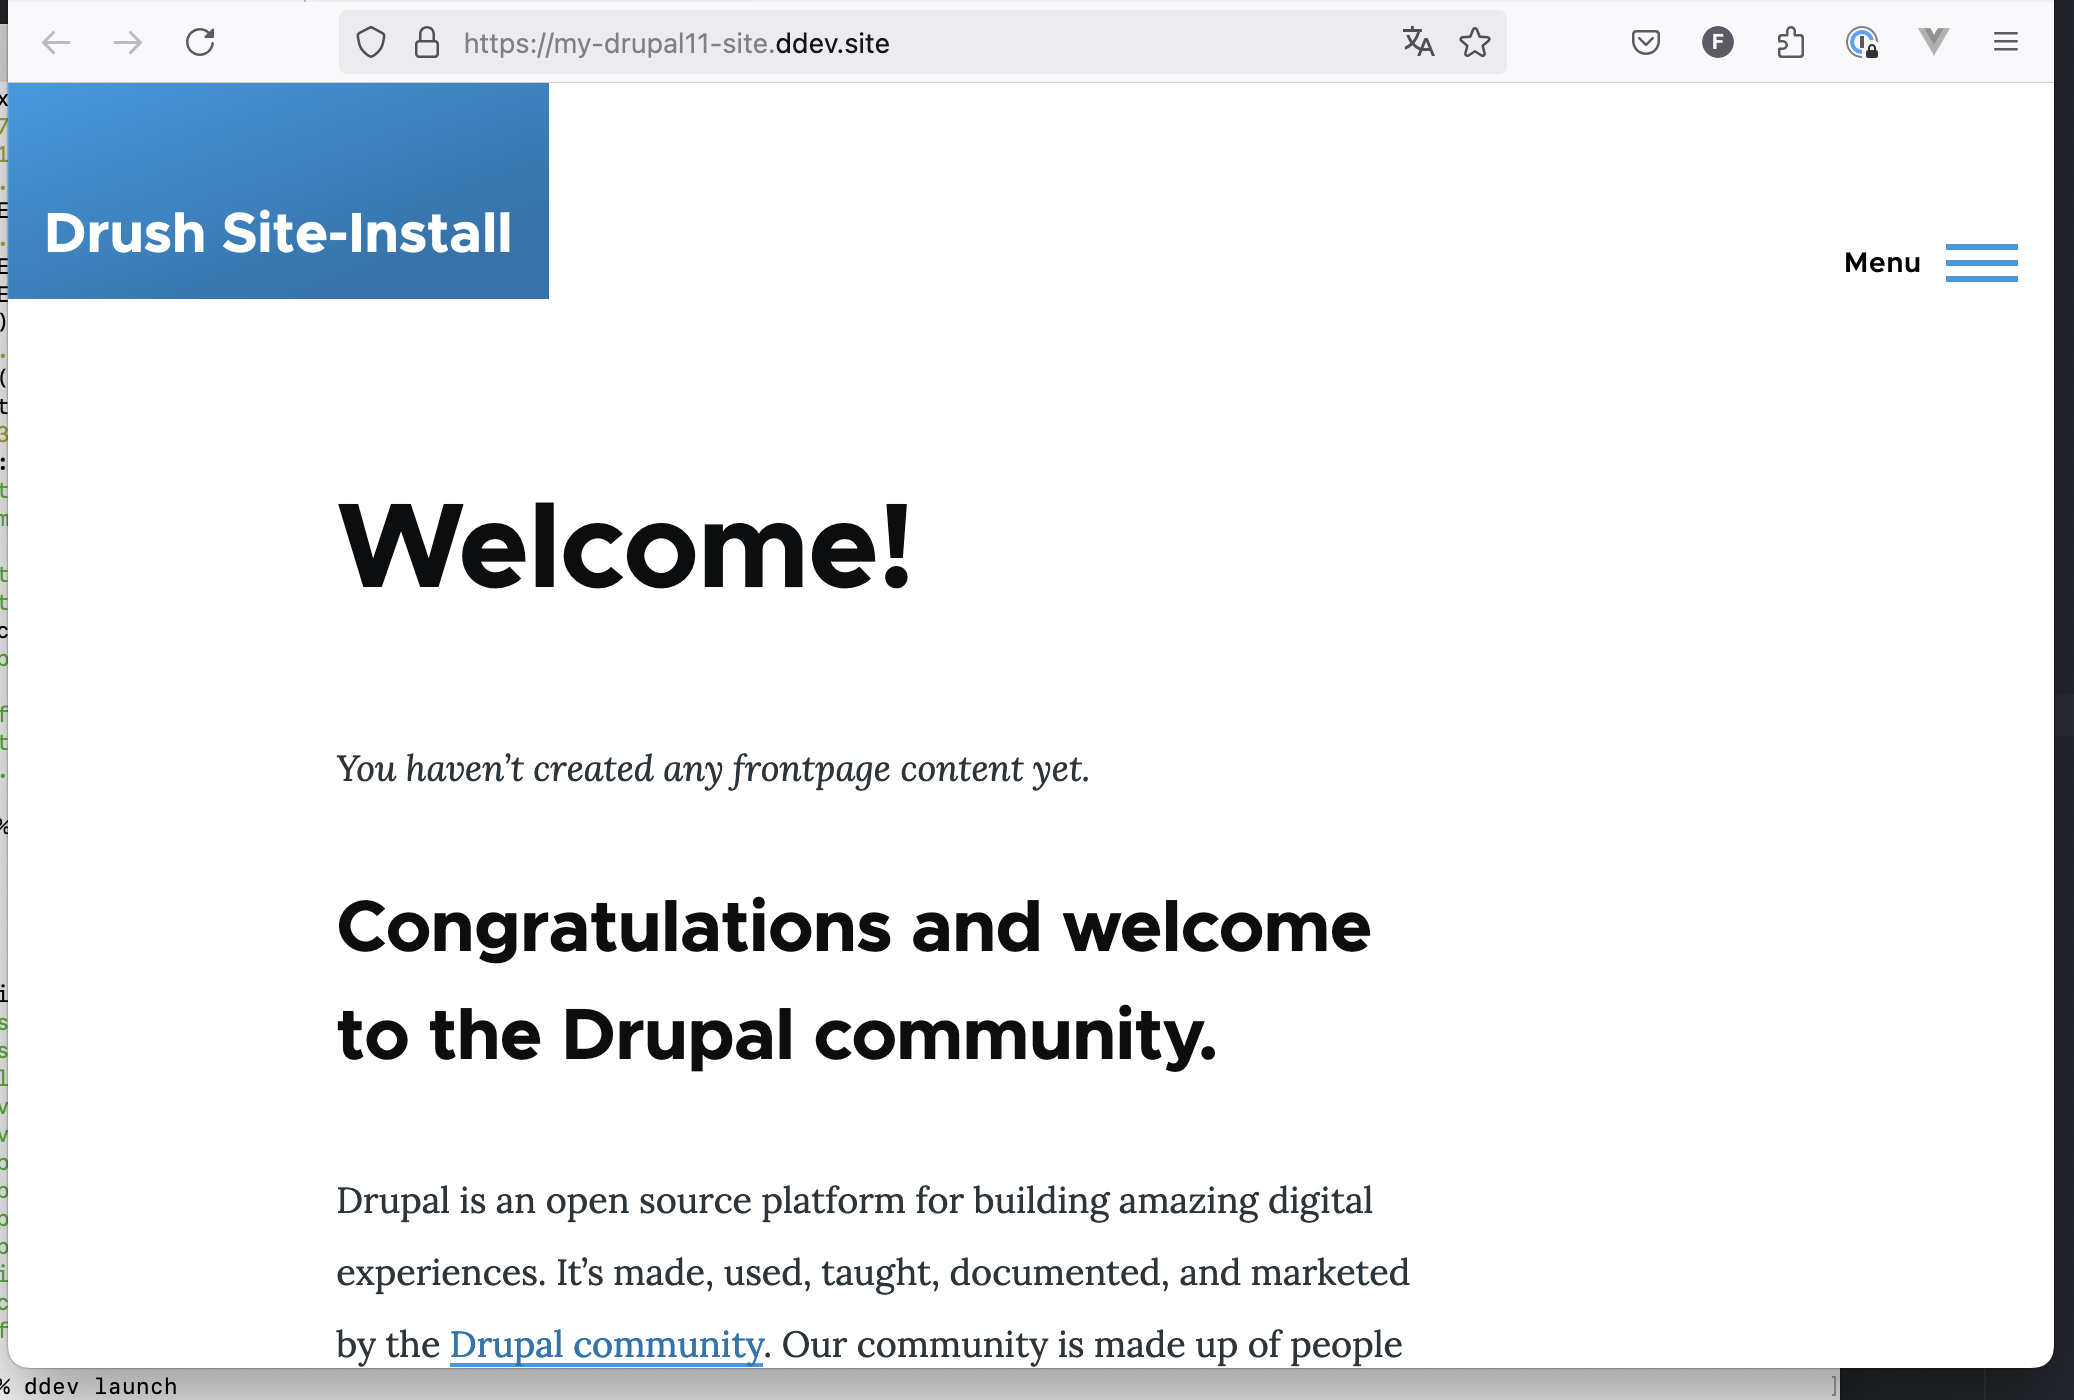Follow the Drupal community link
The image size is (2074, 1400).
coord(606,1344)
